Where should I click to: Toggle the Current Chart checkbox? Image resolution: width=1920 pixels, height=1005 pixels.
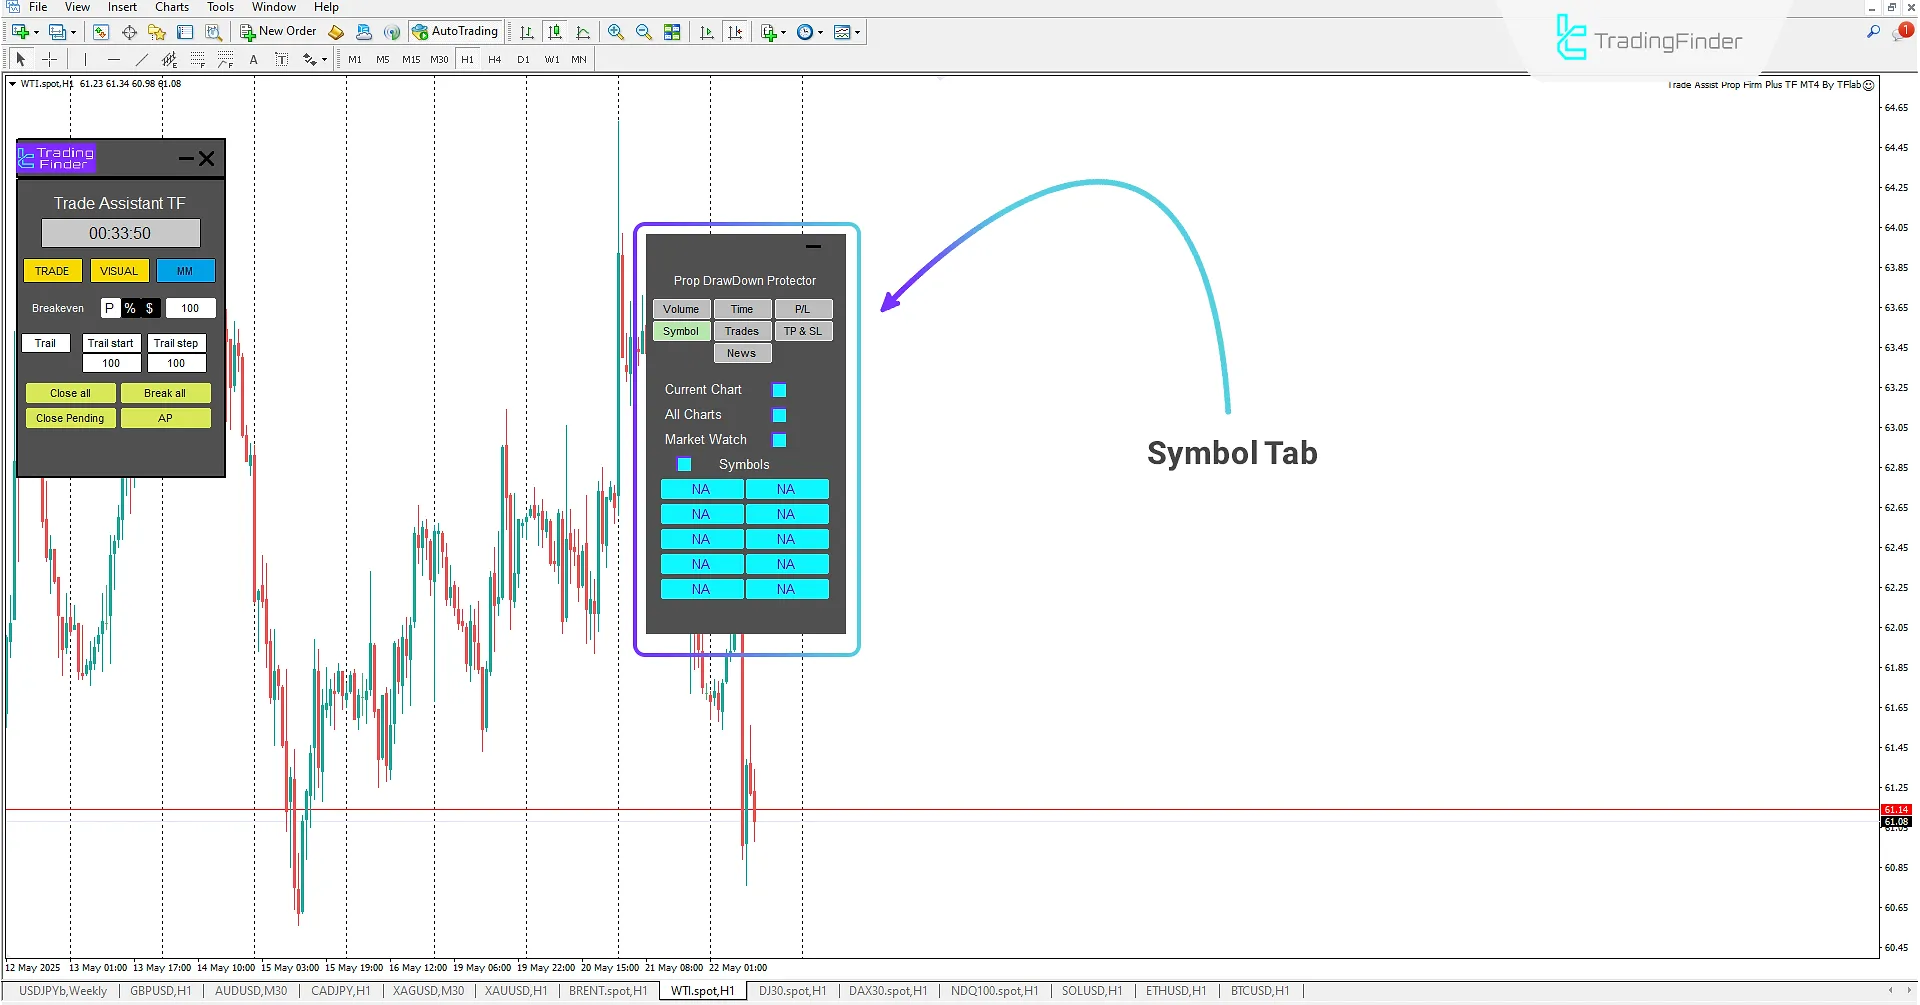[x=779, y=390]
